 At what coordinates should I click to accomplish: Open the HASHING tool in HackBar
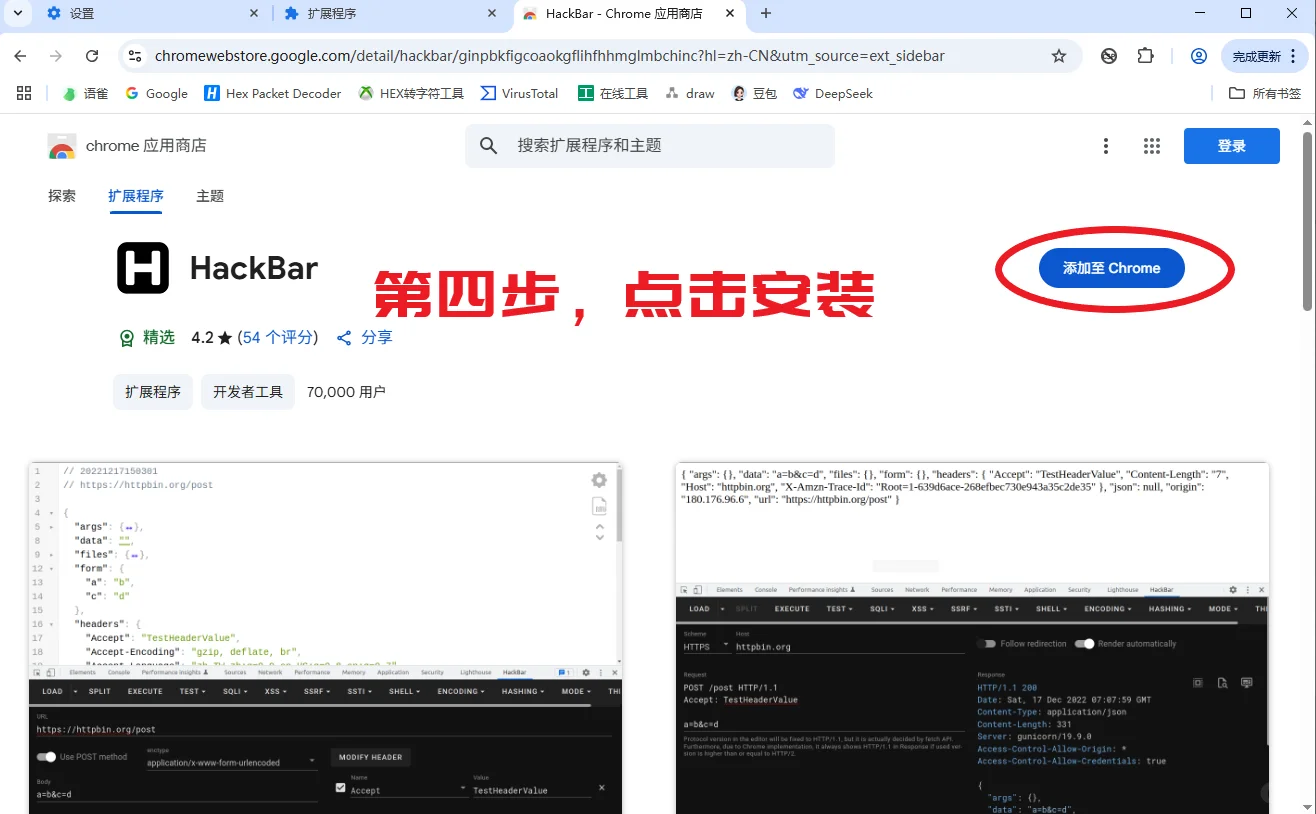(521, 691)
